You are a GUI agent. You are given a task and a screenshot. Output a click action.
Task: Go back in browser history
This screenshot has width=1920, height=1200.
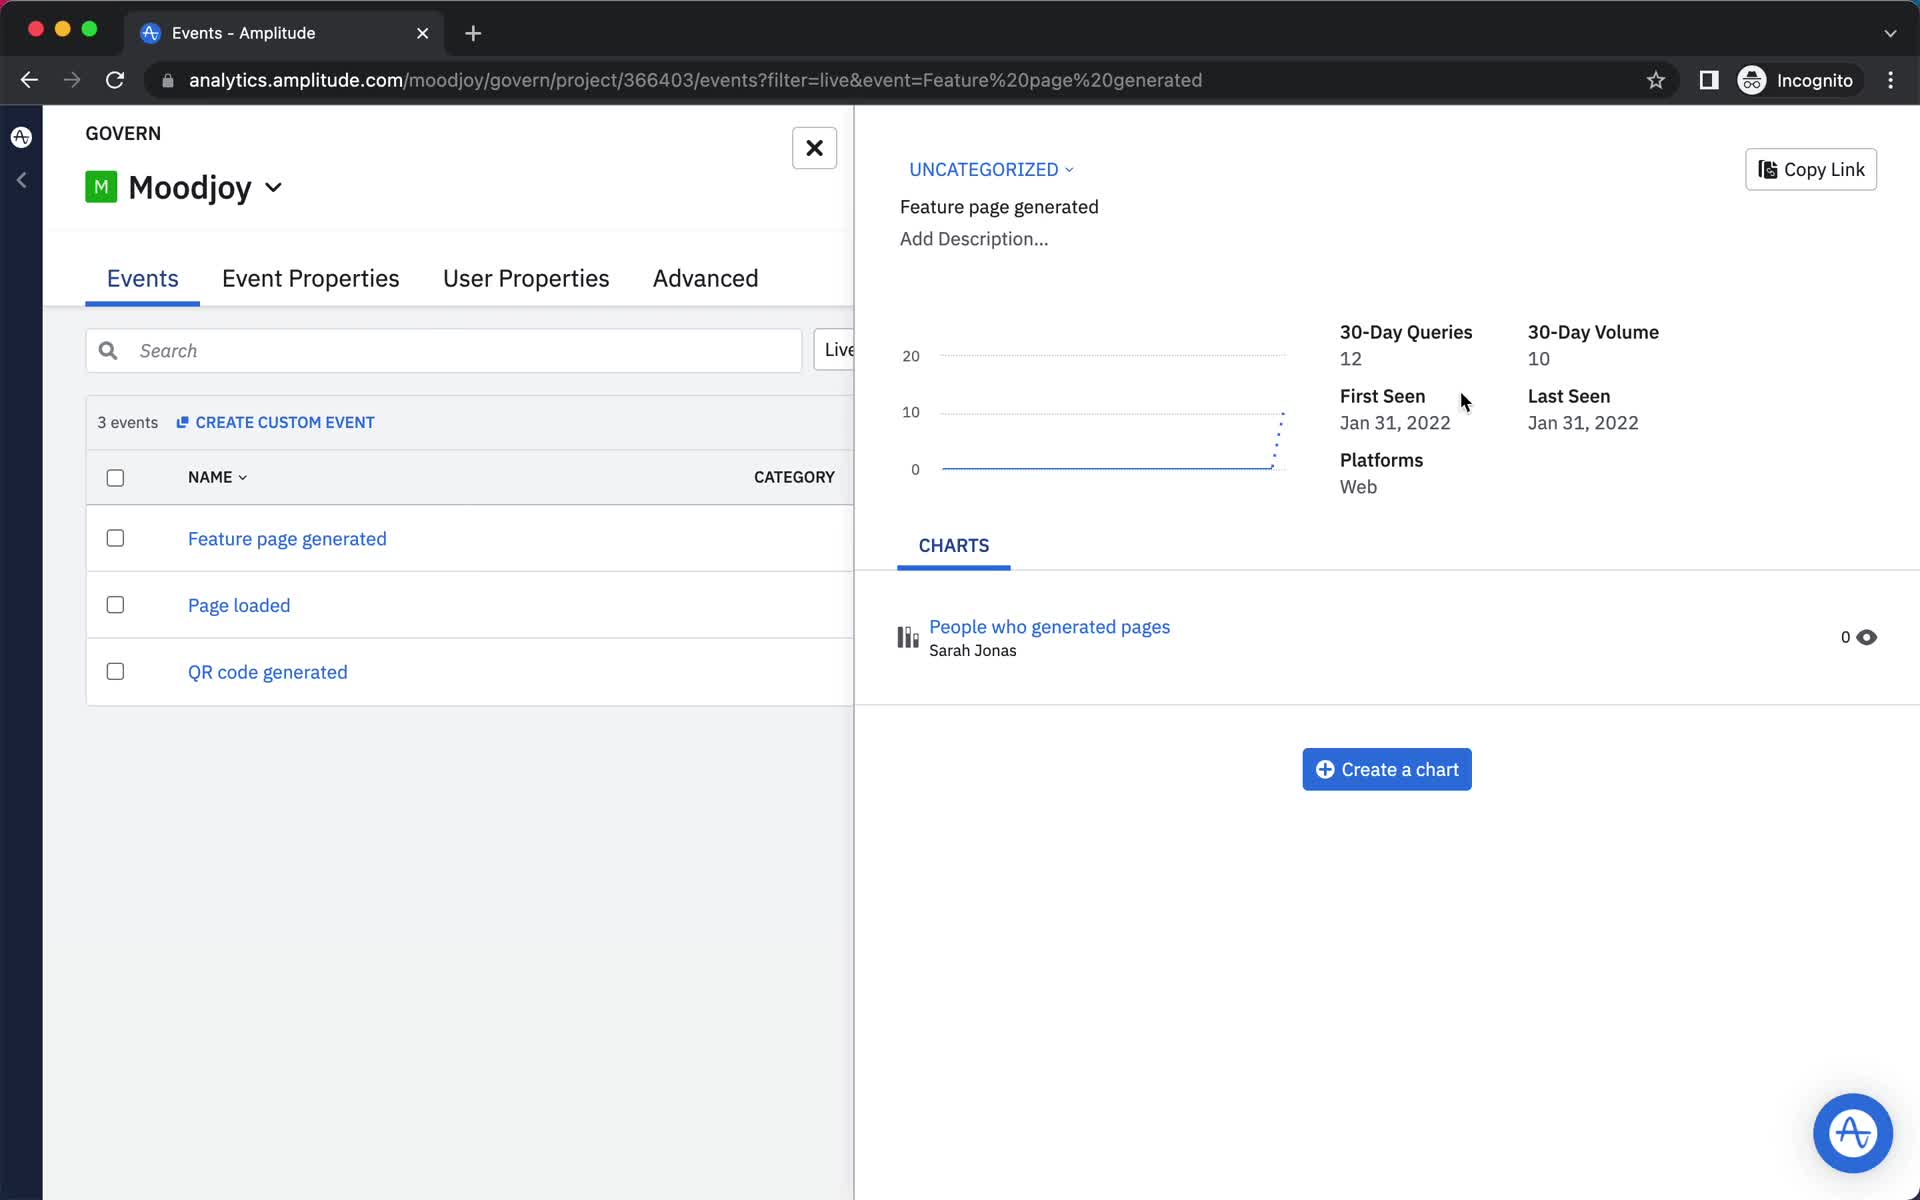(29, 80)
